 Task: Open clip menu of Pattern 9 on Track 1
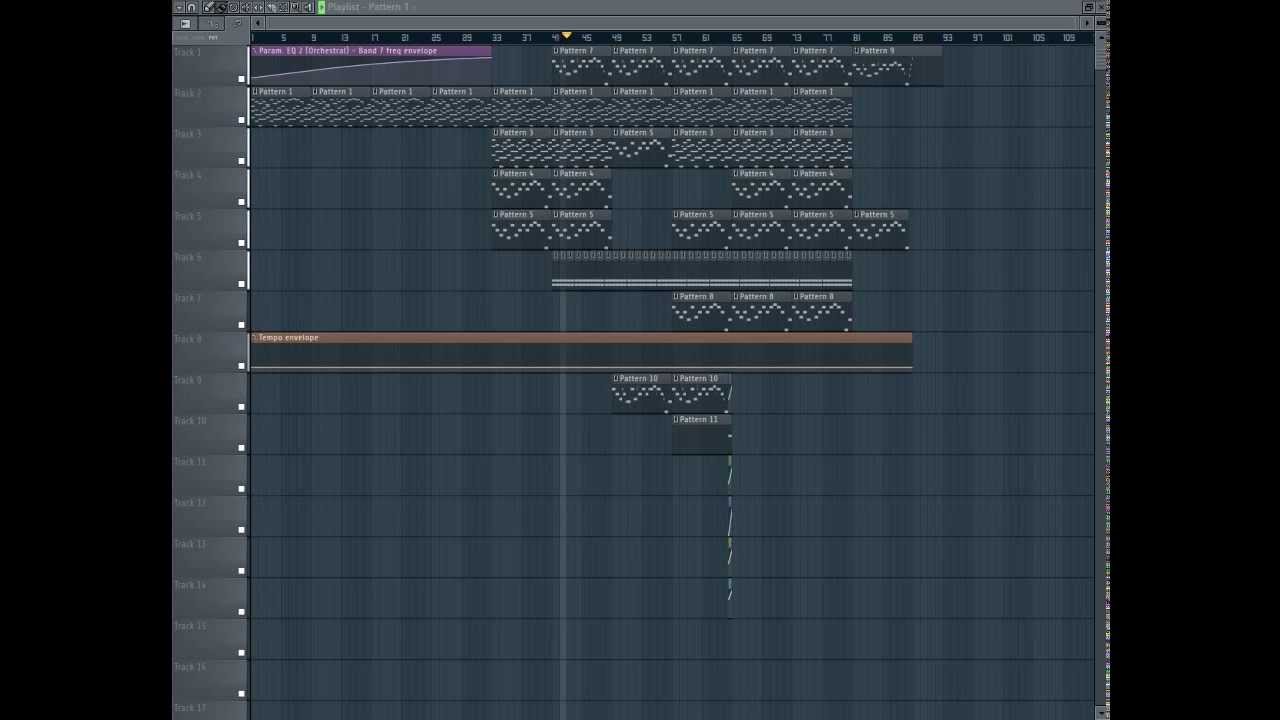856,51
